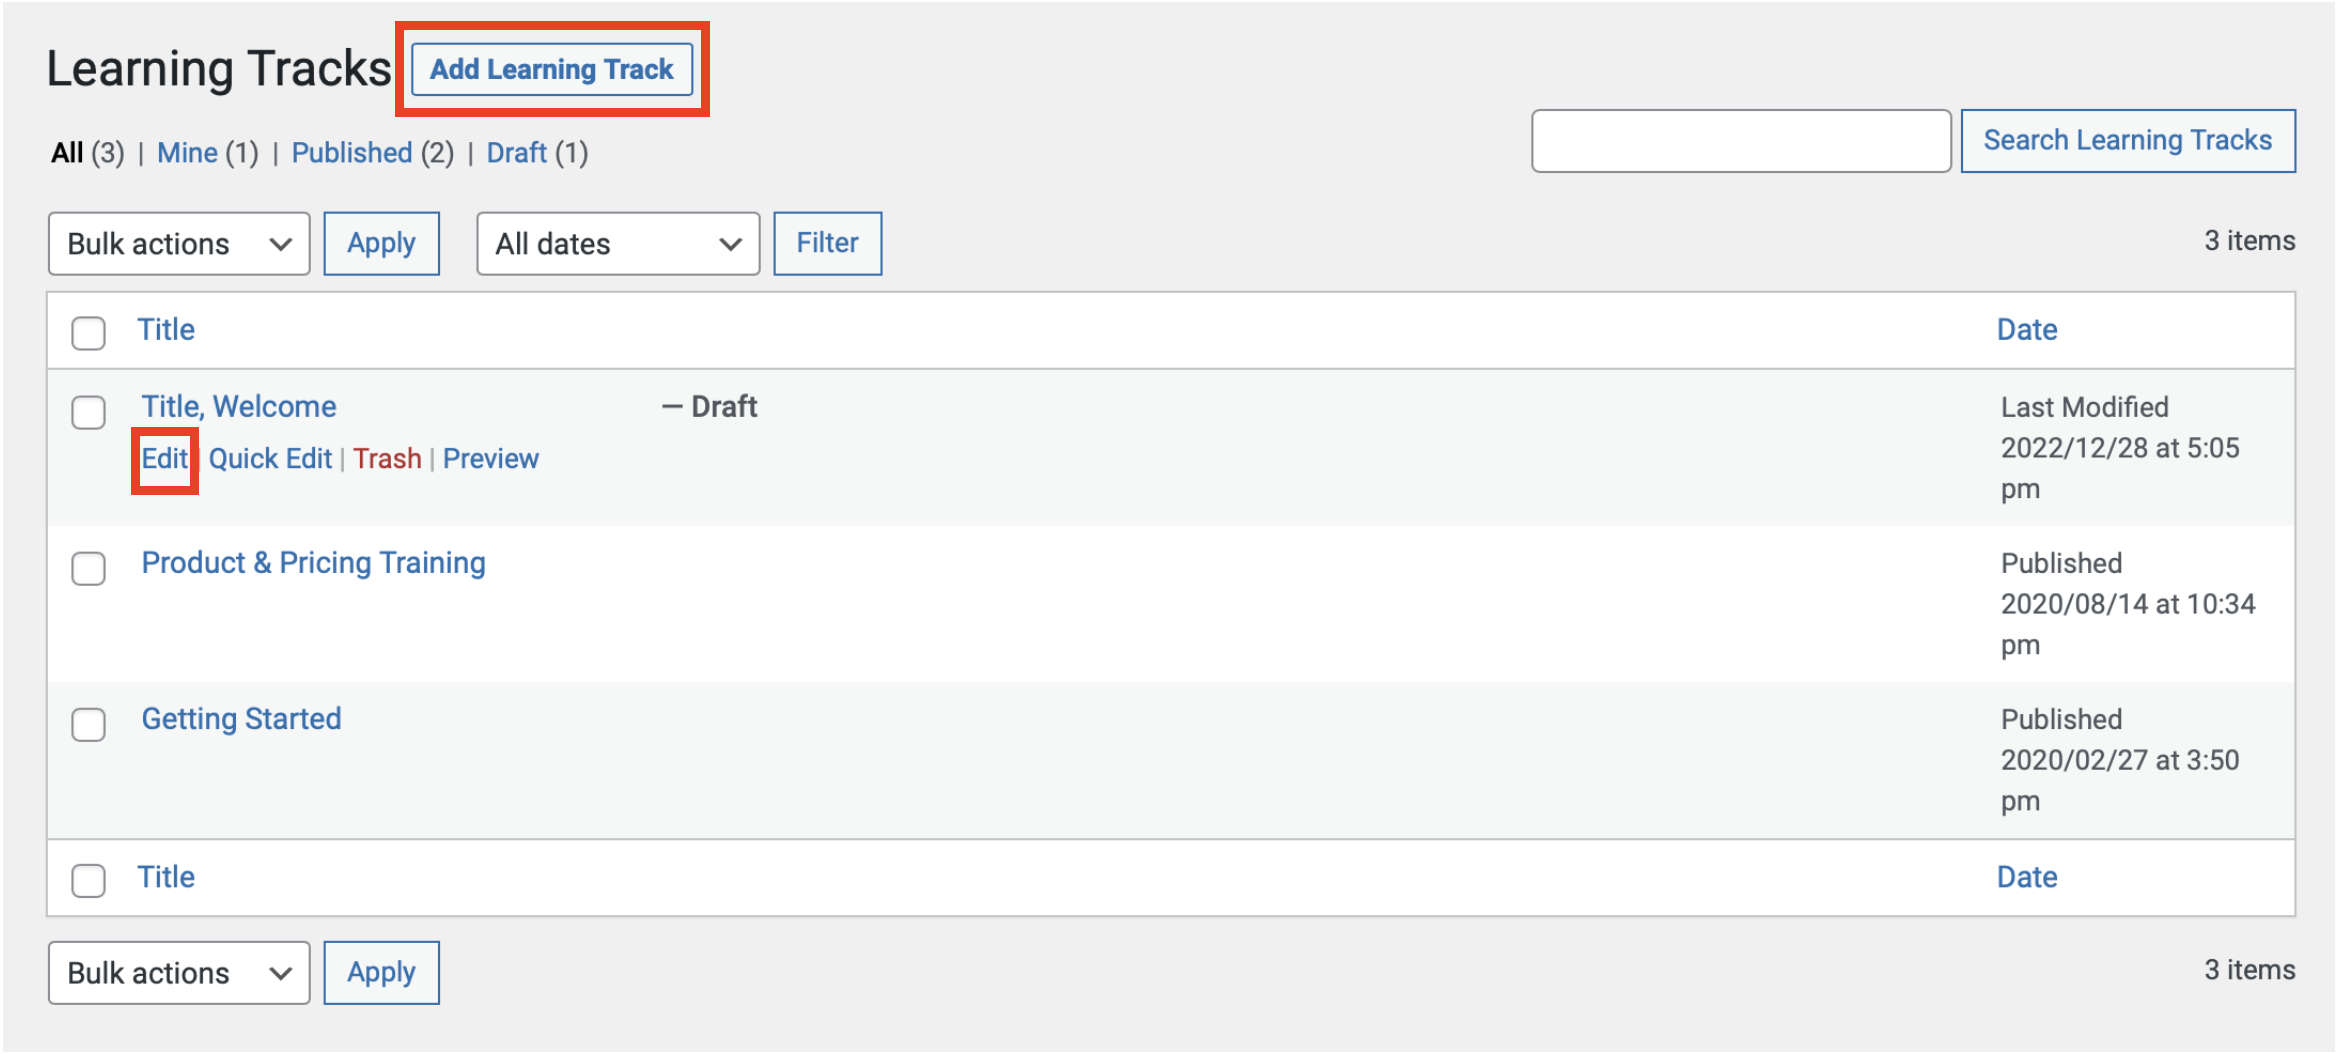Click the top '3 items' count
This screenshot has height=1054, width=2336.
(x=2250, y=241)
